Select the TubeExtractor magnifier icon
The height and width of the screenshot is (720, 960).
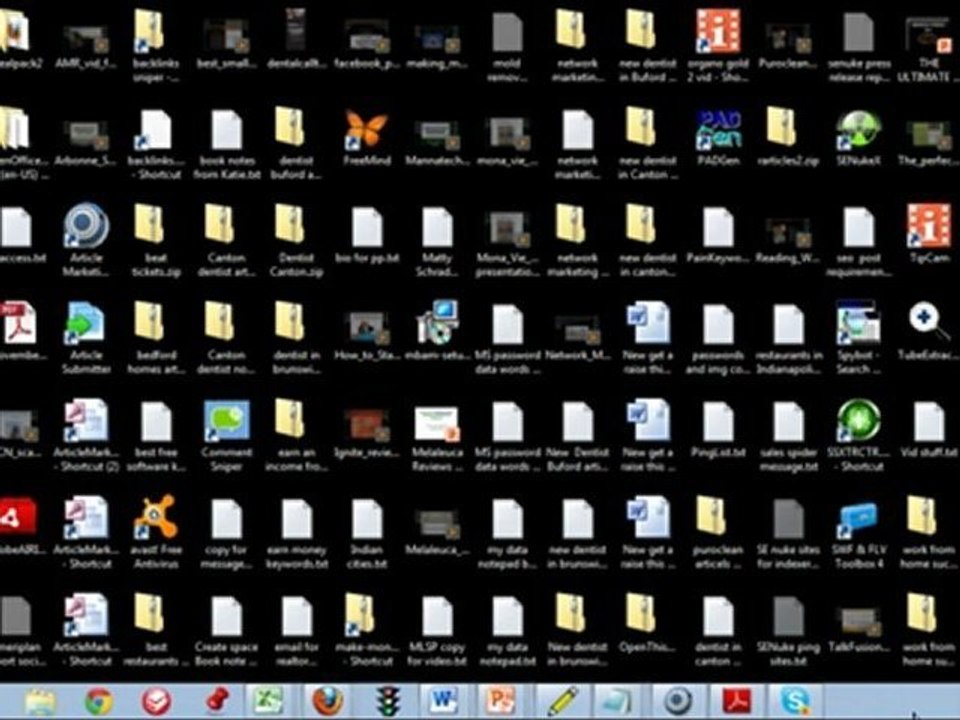pos(929,331)
